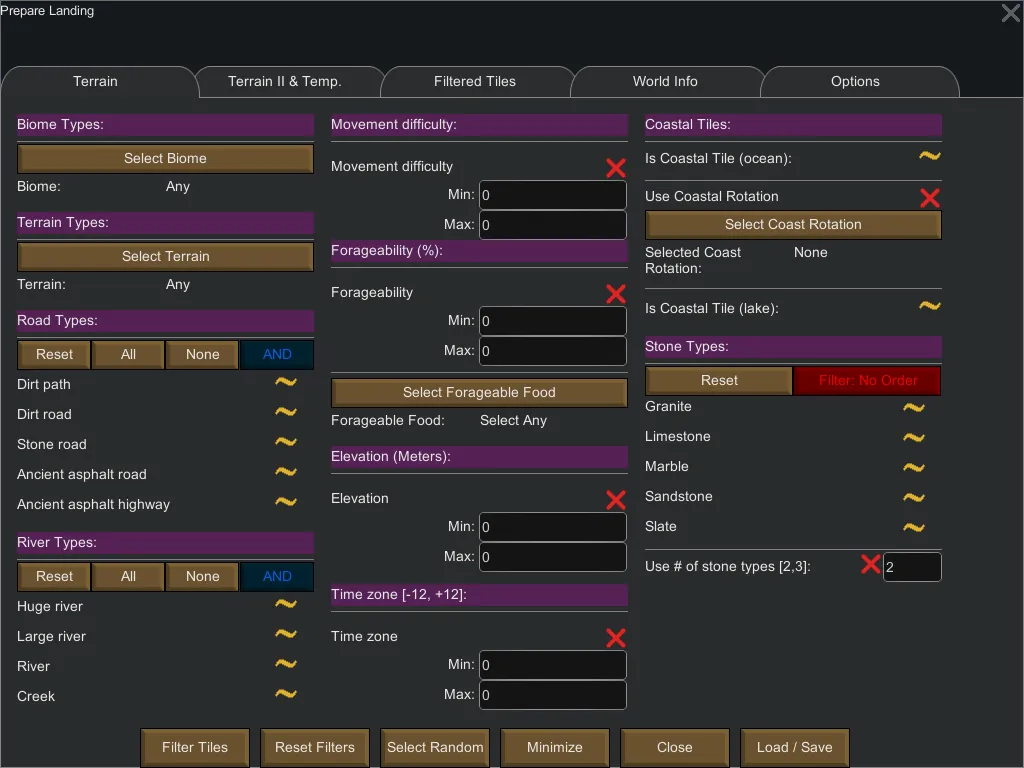
Task: Open the World Info tab
Action: point(665,82)
